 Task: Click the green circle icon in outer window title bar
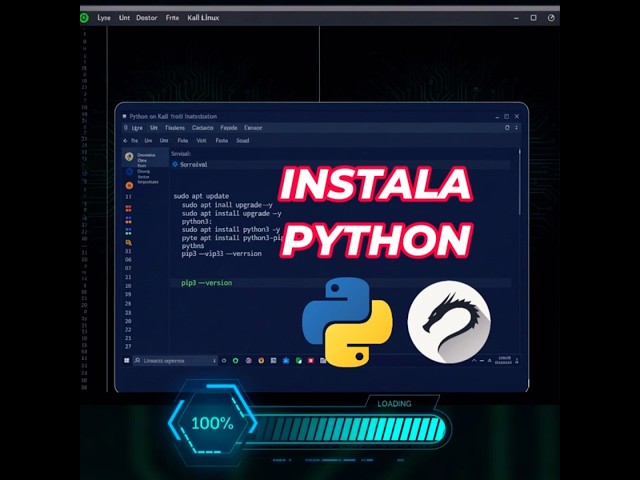click(84, 18)
